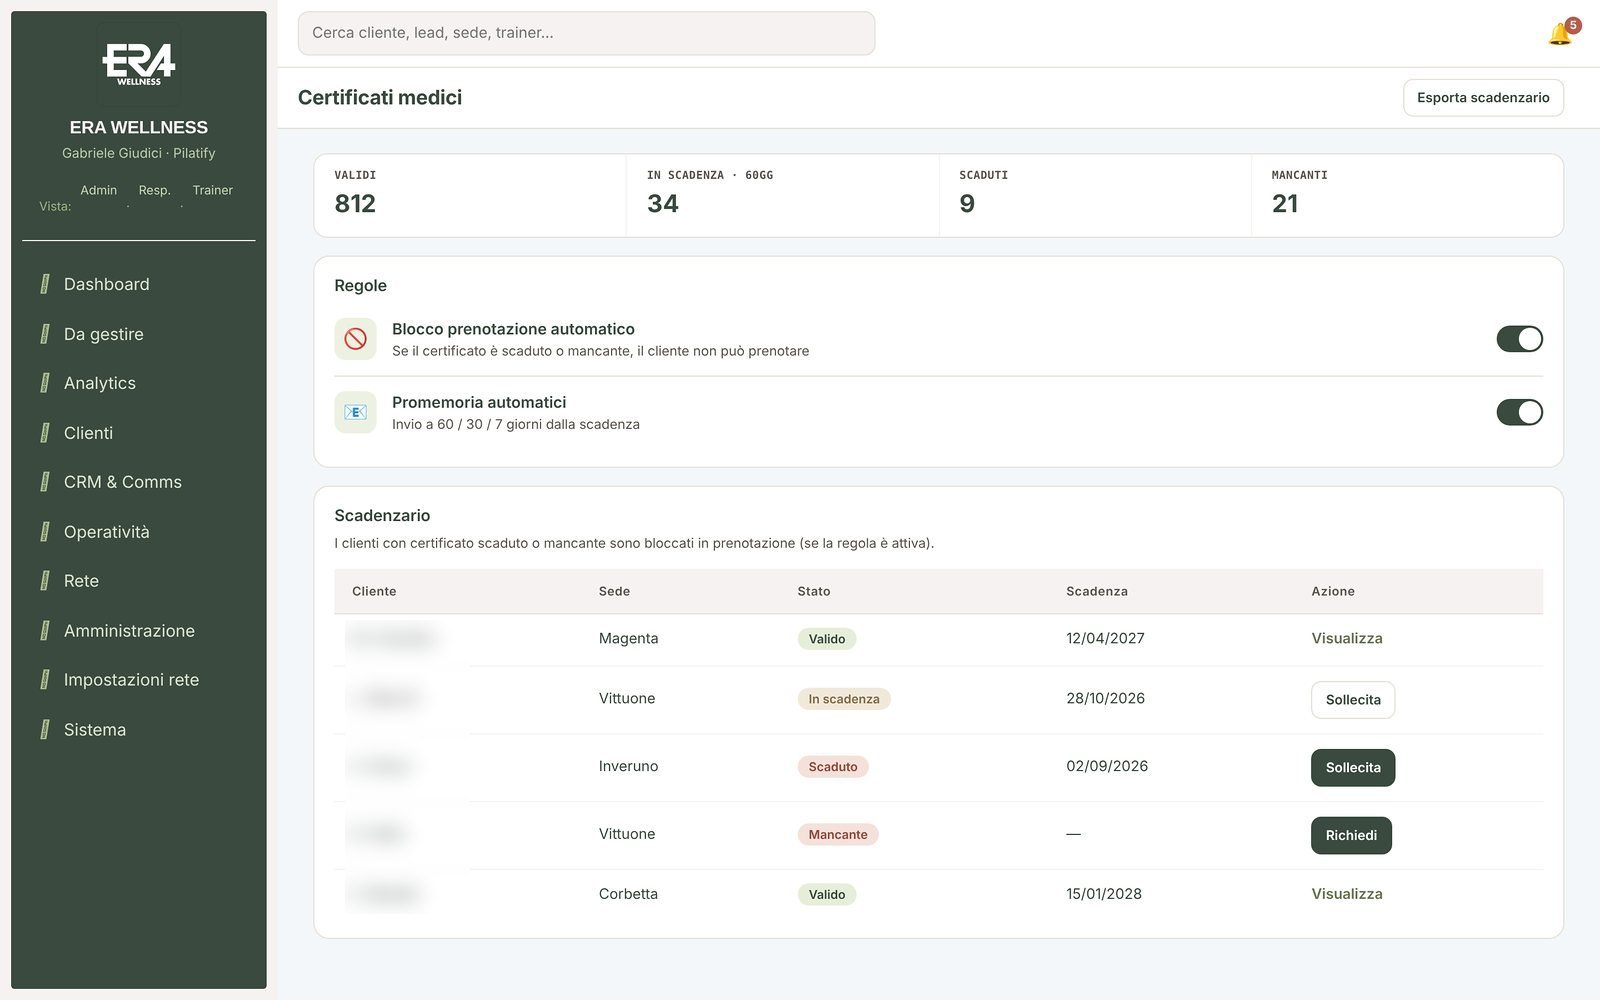Click the date 15/01/2028
This screenshot has height=1000, width=1600.
pos(1104,894)
